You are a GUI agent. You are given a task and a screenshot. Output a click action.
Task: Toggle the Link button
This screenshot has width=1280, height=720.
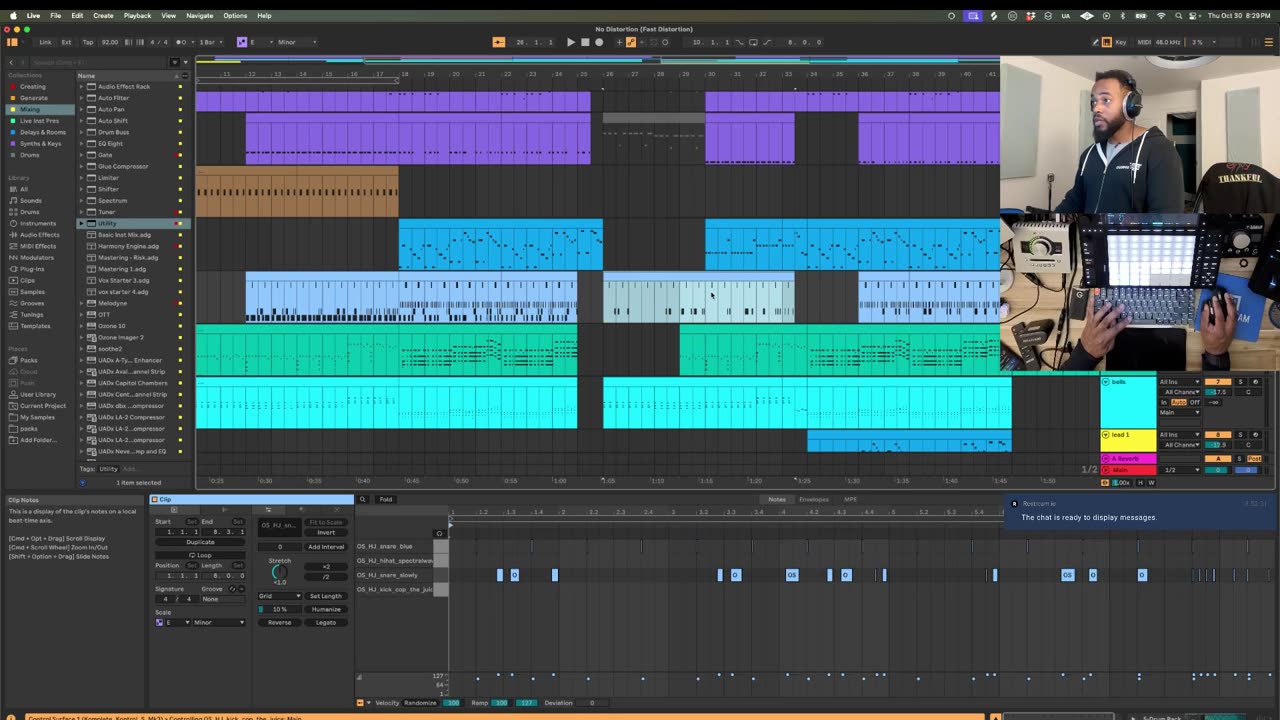45,42
